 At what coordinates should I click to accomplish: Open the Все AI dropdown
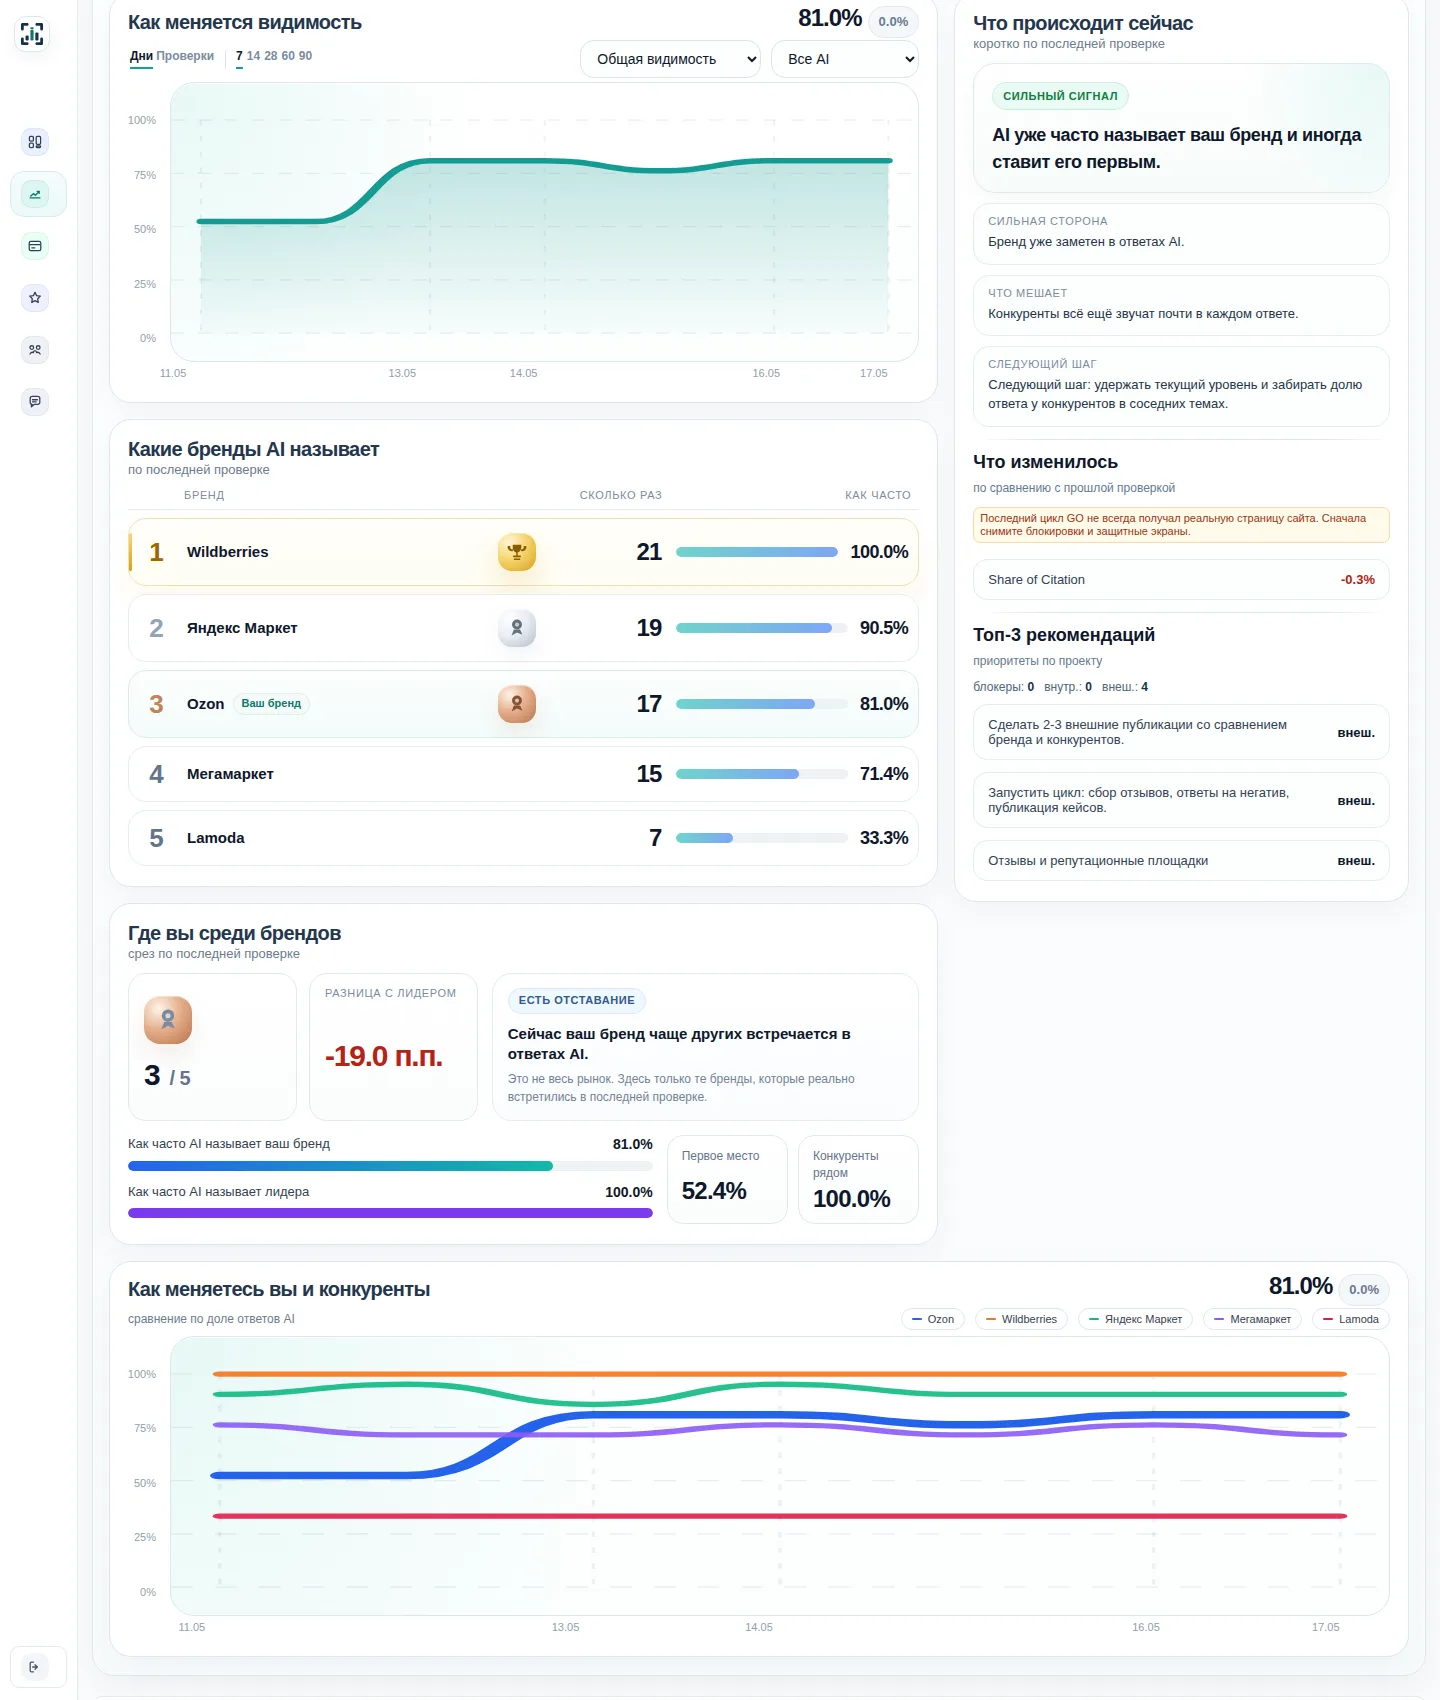845,59
